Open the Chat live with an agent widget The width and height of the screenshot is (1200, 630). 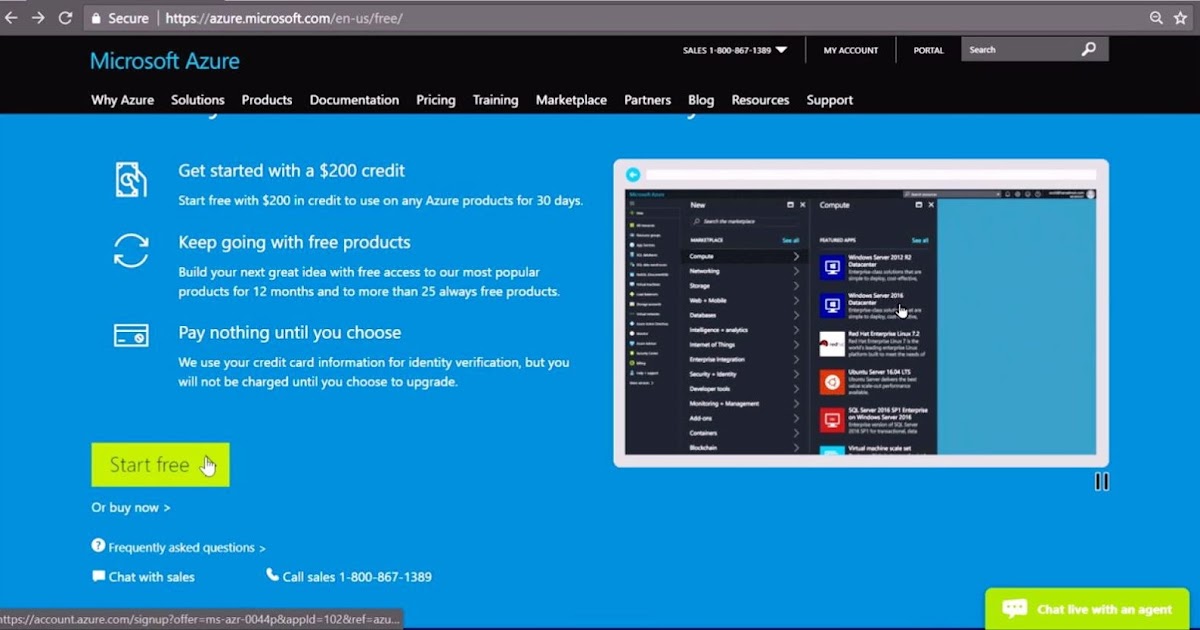(x=1086, y=608)
